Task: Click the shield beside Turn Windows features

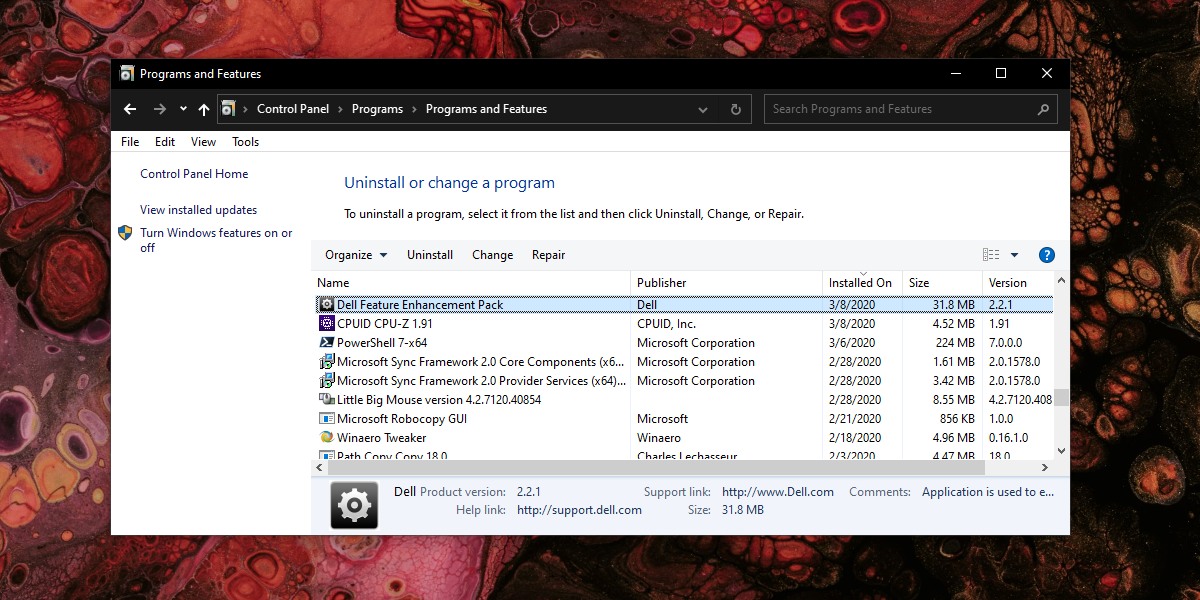Action: coord(125,232)
